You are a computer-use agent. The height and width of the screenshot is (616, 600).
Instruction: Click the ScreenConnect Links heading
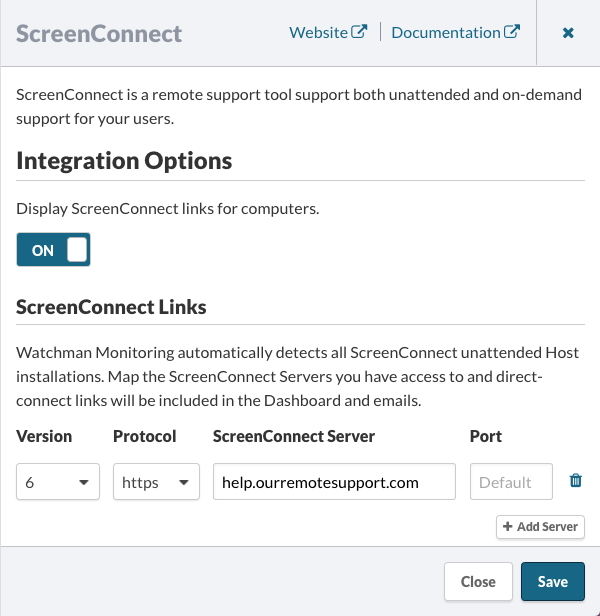(111, 307)
